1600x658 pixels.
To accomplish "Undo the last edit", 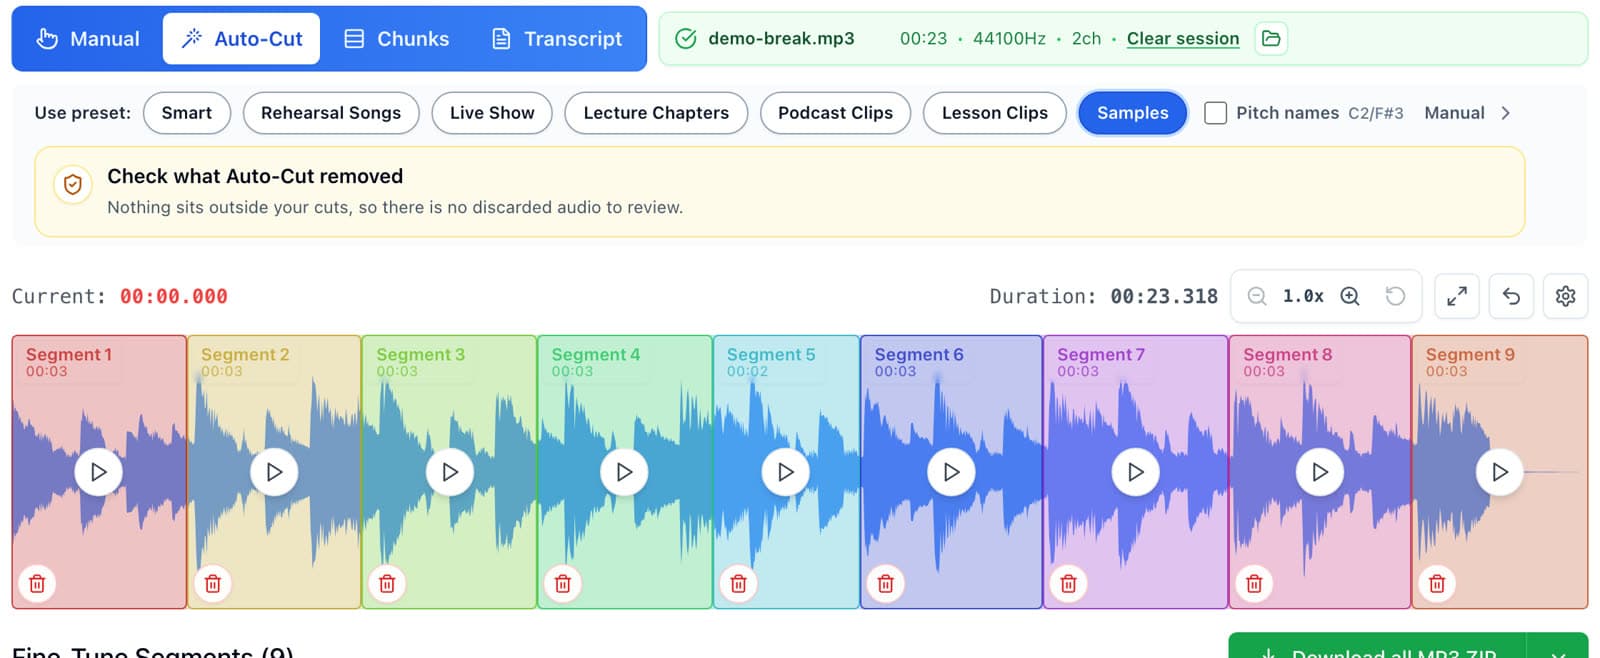I will point(1511,296).
